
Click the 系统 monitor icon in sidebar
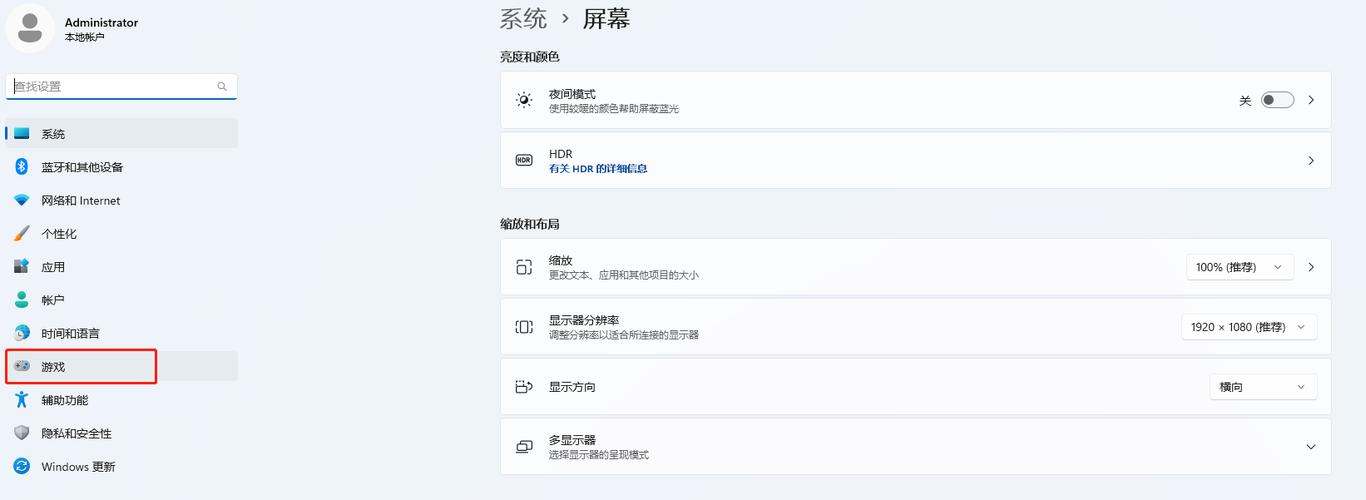point(22,134)
